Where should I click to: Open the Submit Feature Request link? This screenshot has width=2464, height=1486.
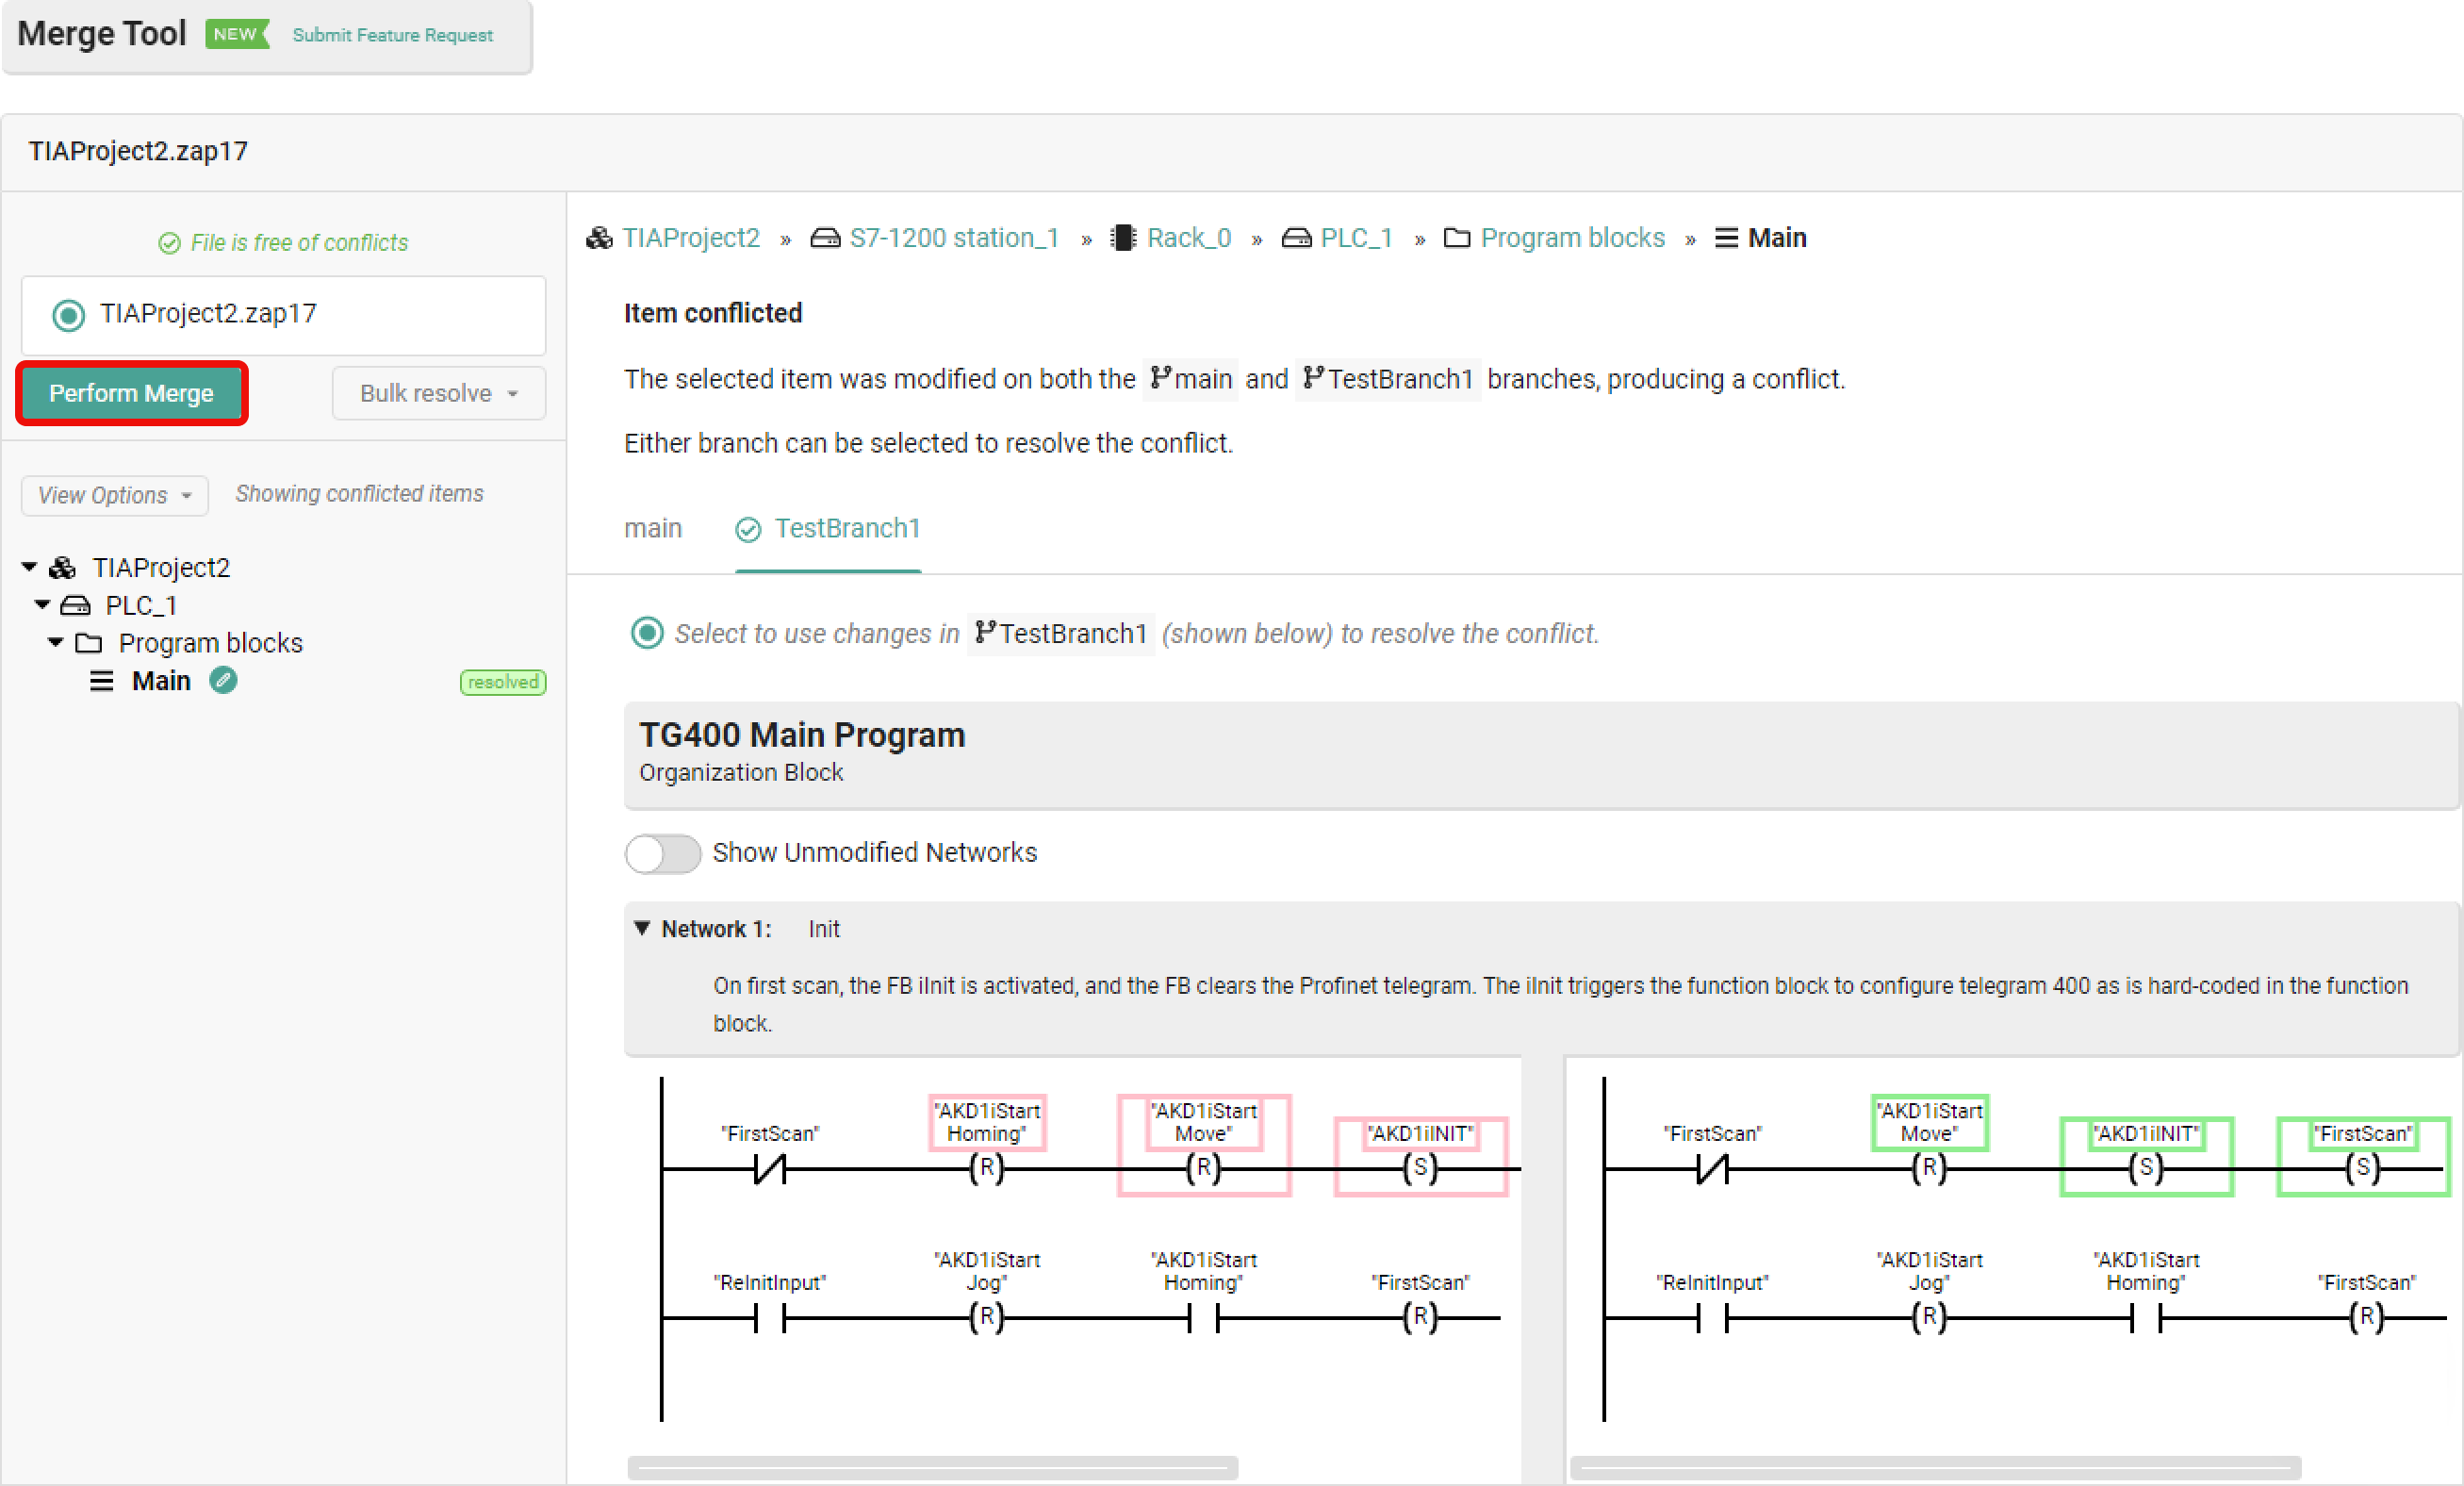click(x=392, y=35)
